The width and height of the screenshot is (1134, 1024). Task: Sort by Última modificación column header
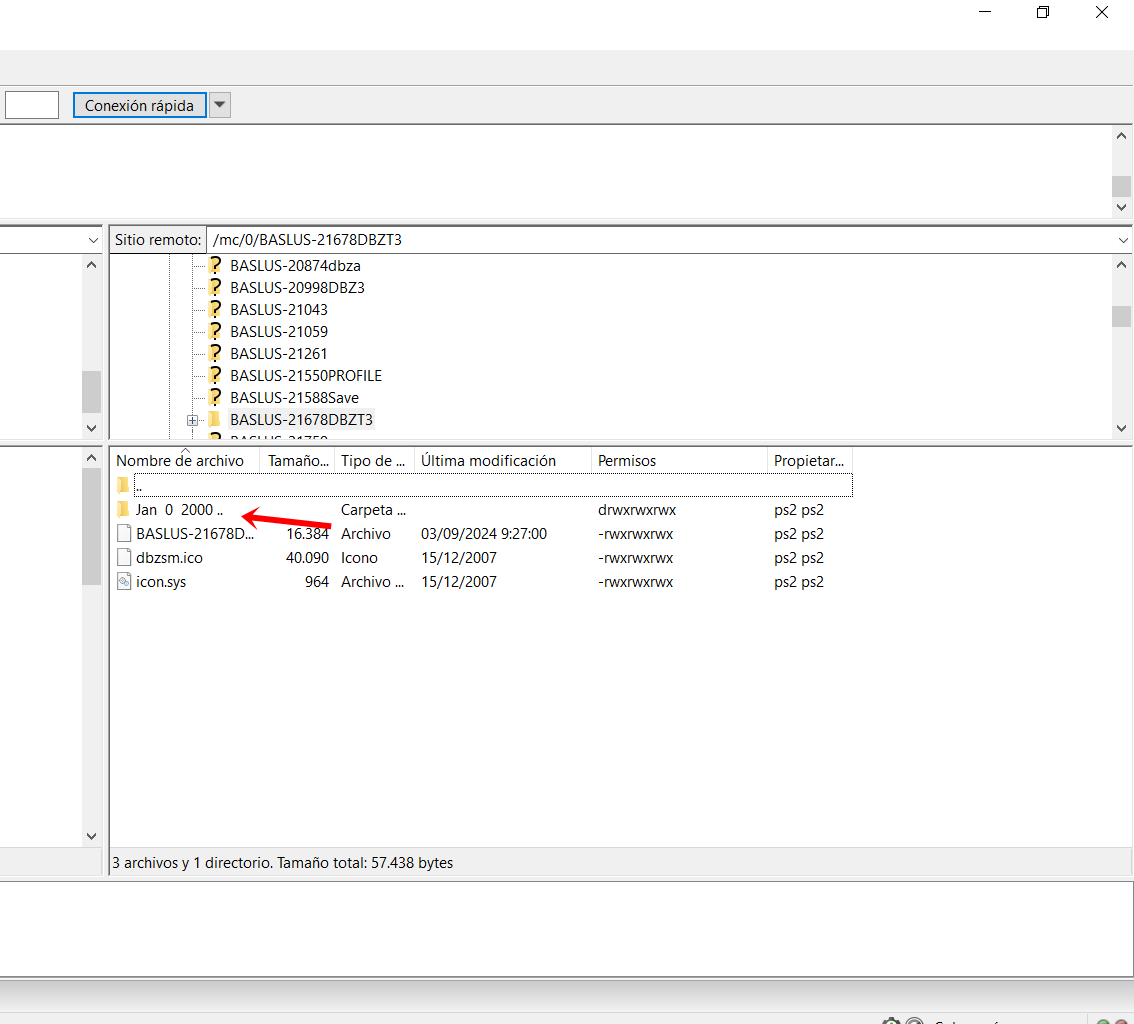[x=488, y=461]
